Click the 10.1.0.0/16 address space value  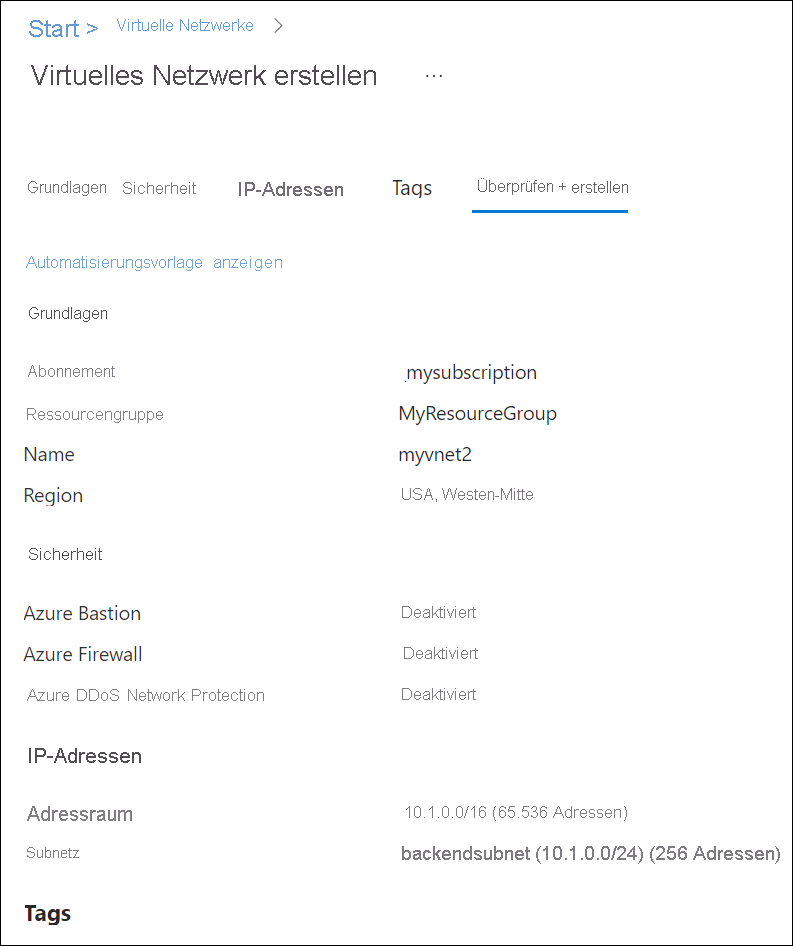click(516, 813)
